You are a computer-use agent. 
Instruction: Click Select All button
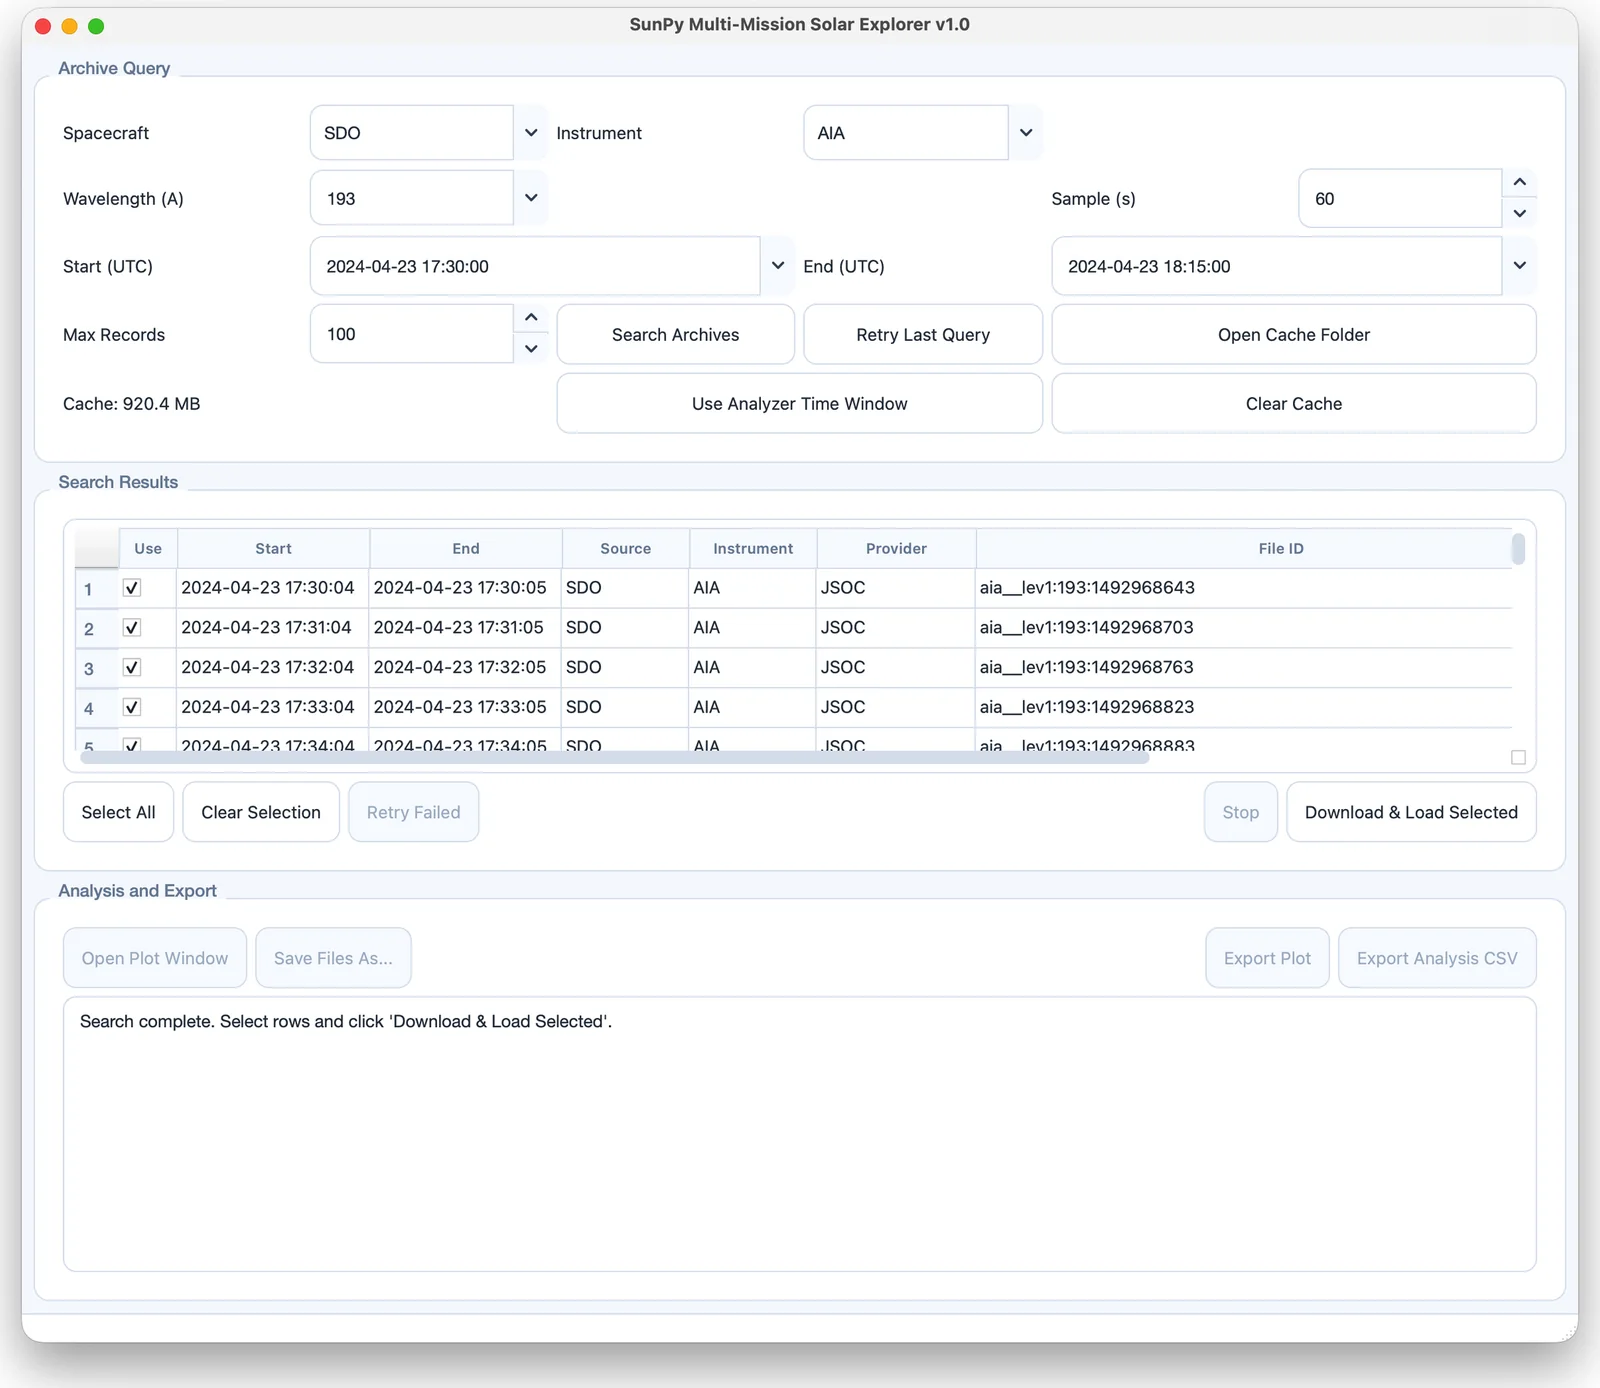pos(118,812)
